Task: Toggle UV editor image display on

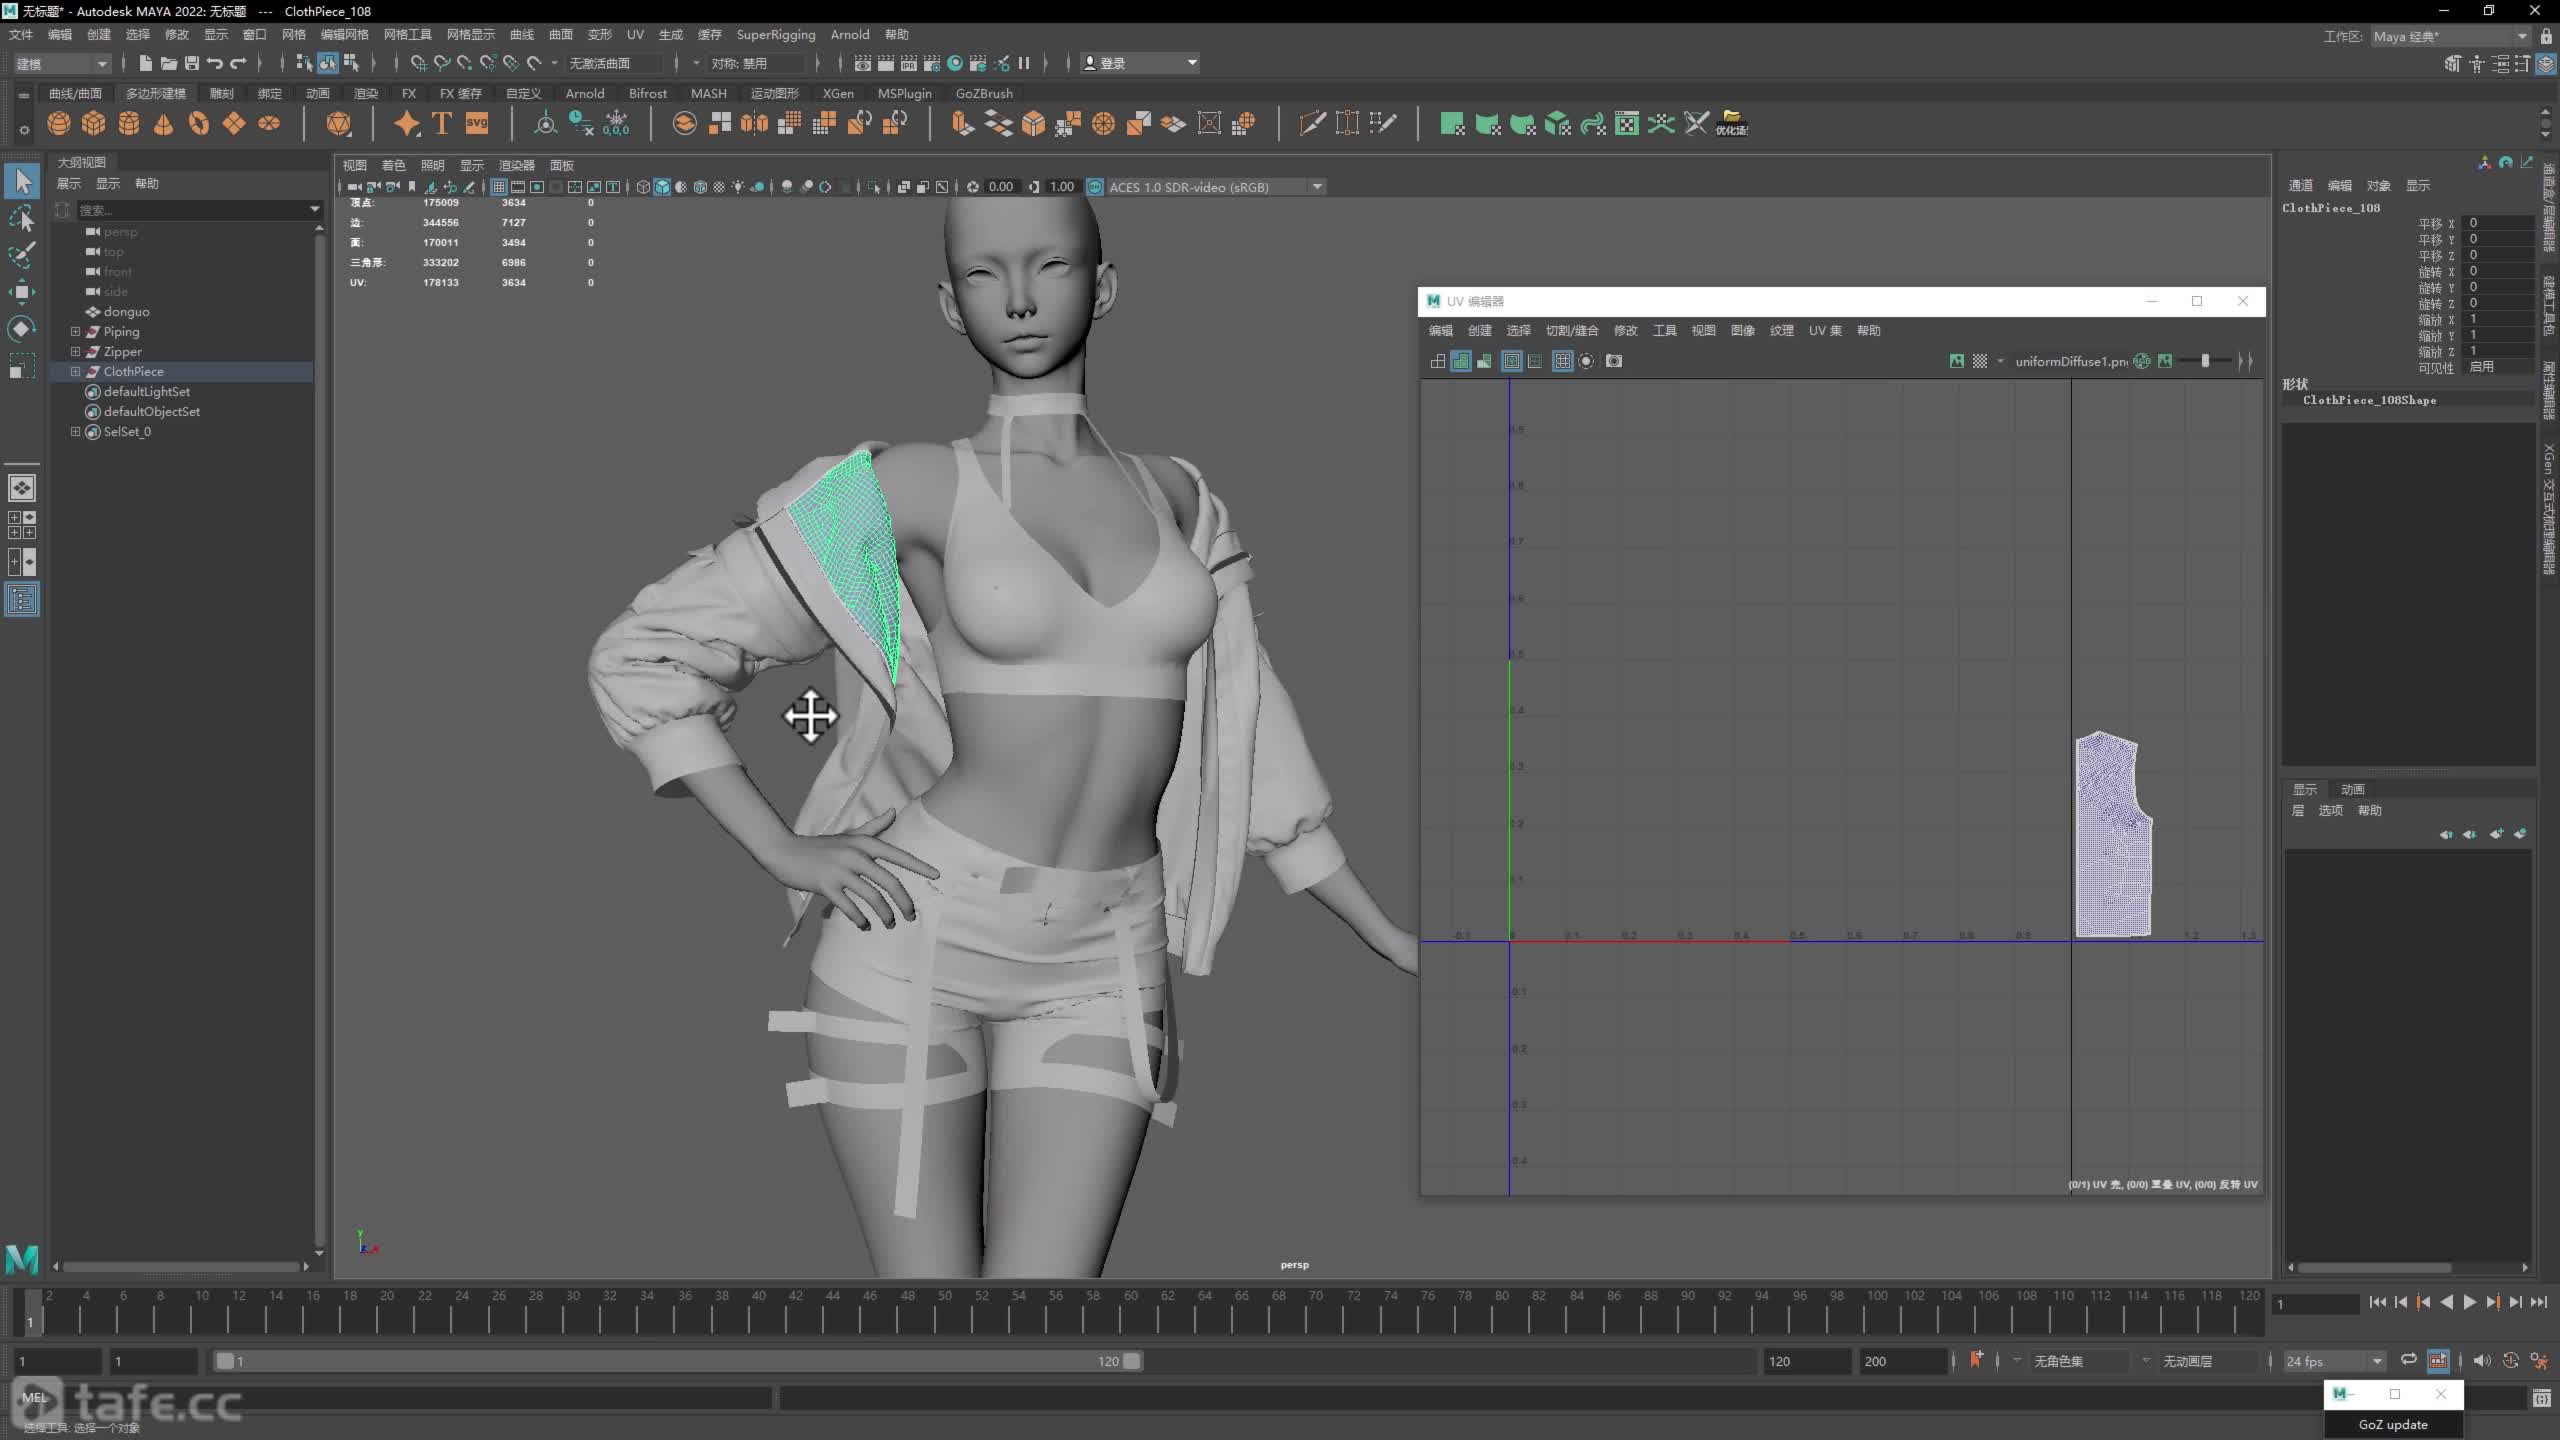Action: pos(1957,361)
